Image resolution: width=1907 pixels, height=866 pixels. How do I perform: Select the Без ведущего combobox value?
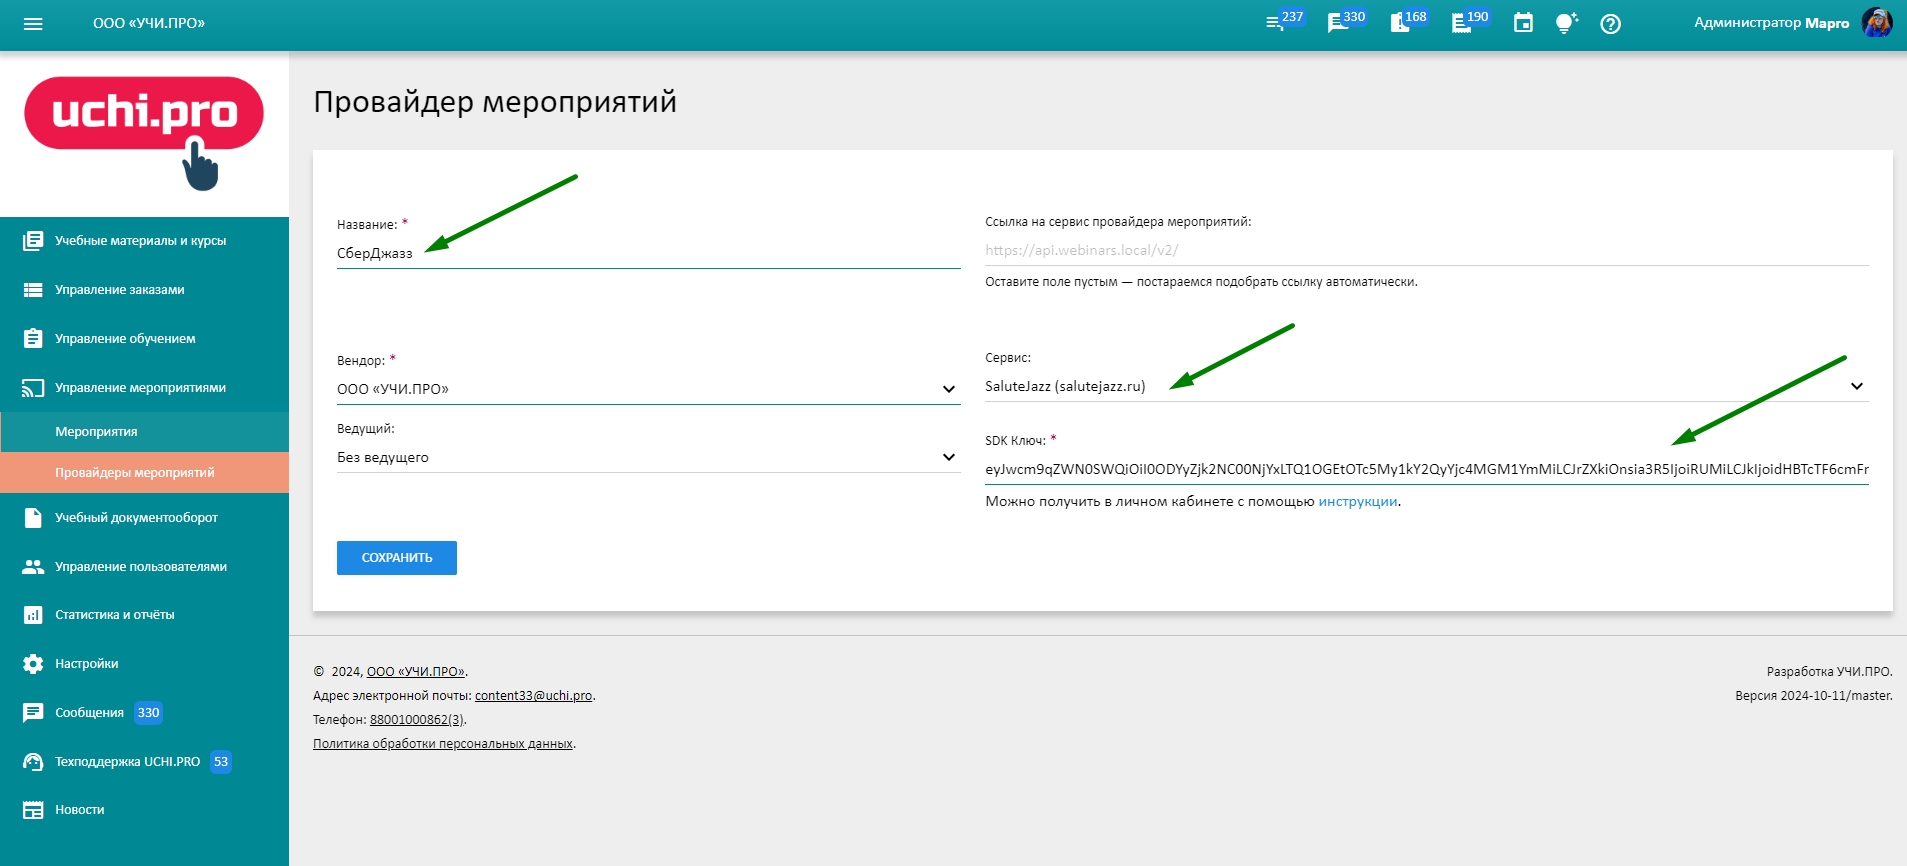648,457
